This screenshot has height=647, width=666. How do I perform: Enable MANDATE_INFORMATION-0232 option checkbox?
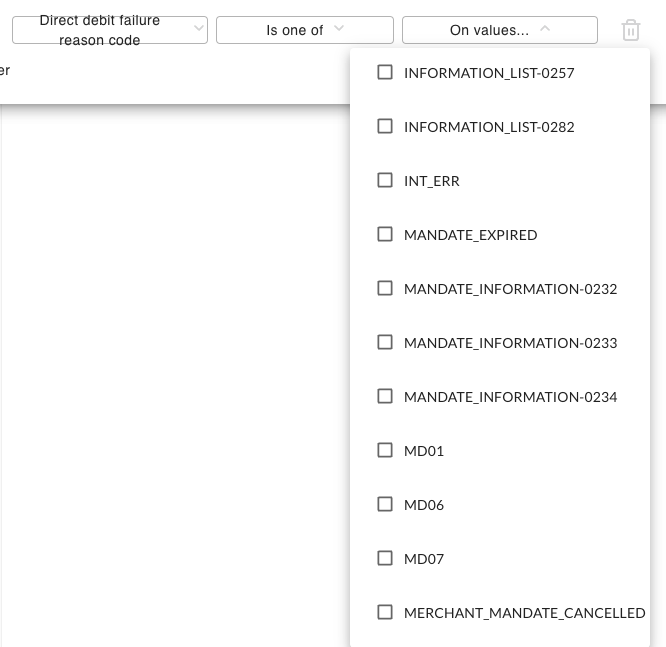pyautogui.click(x=385, y=288)
